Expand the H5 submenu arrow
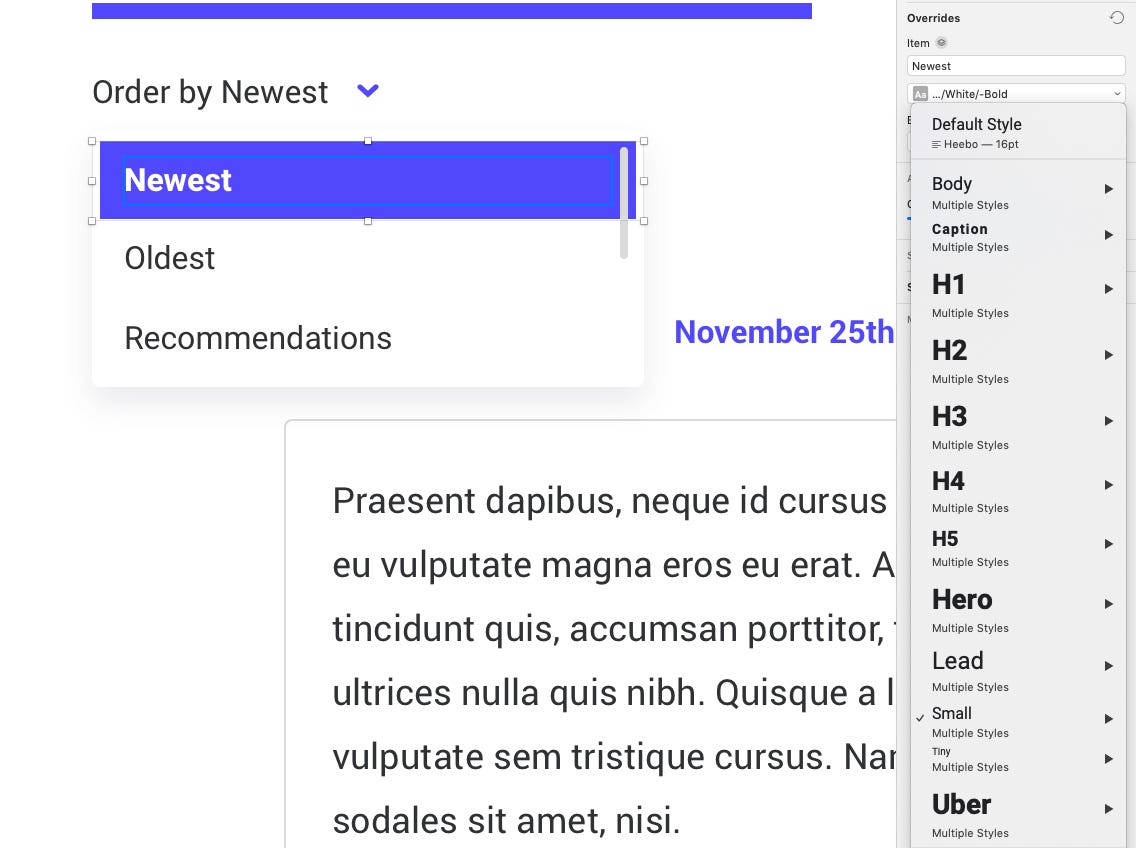The image size is (1136, 848). 1108,544
